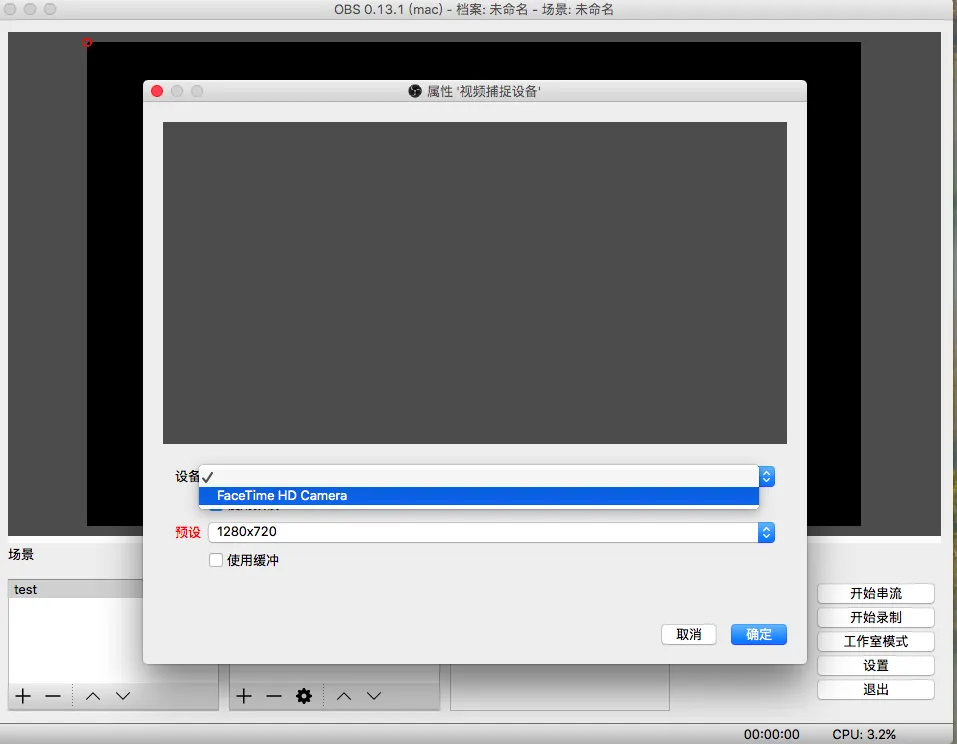The image size is (957, 744).
Task: Add a new source with plus icon
Action: click(x=243, y=696)
